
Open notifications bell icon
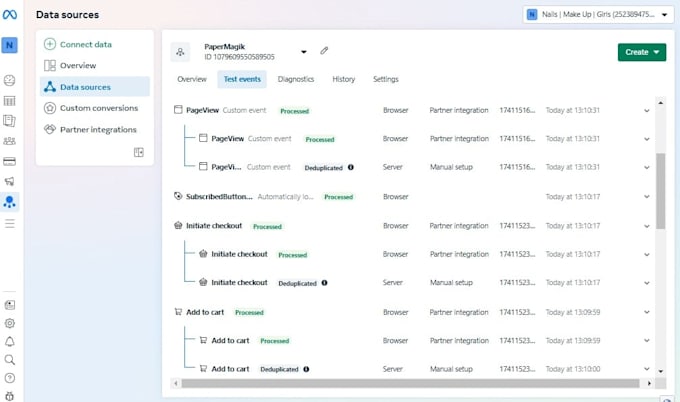(x=10, y=342)
